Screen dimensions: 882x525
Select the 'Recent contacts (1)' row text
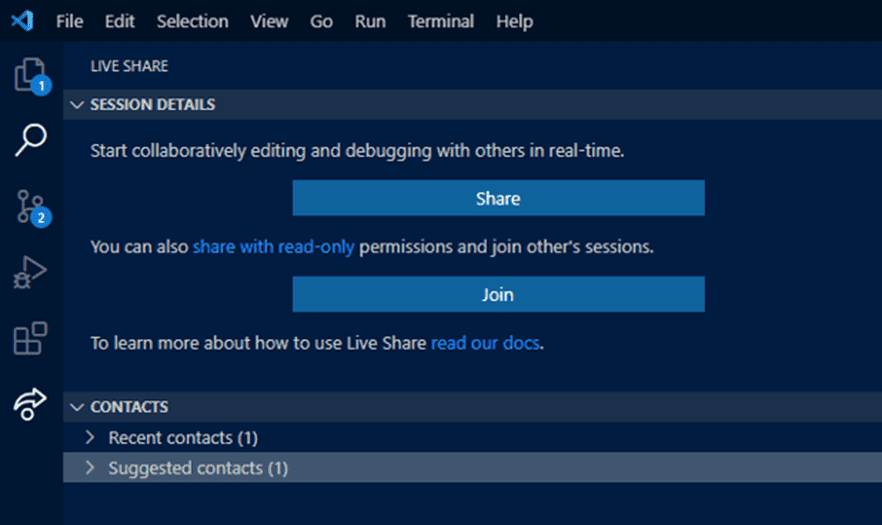183,437
